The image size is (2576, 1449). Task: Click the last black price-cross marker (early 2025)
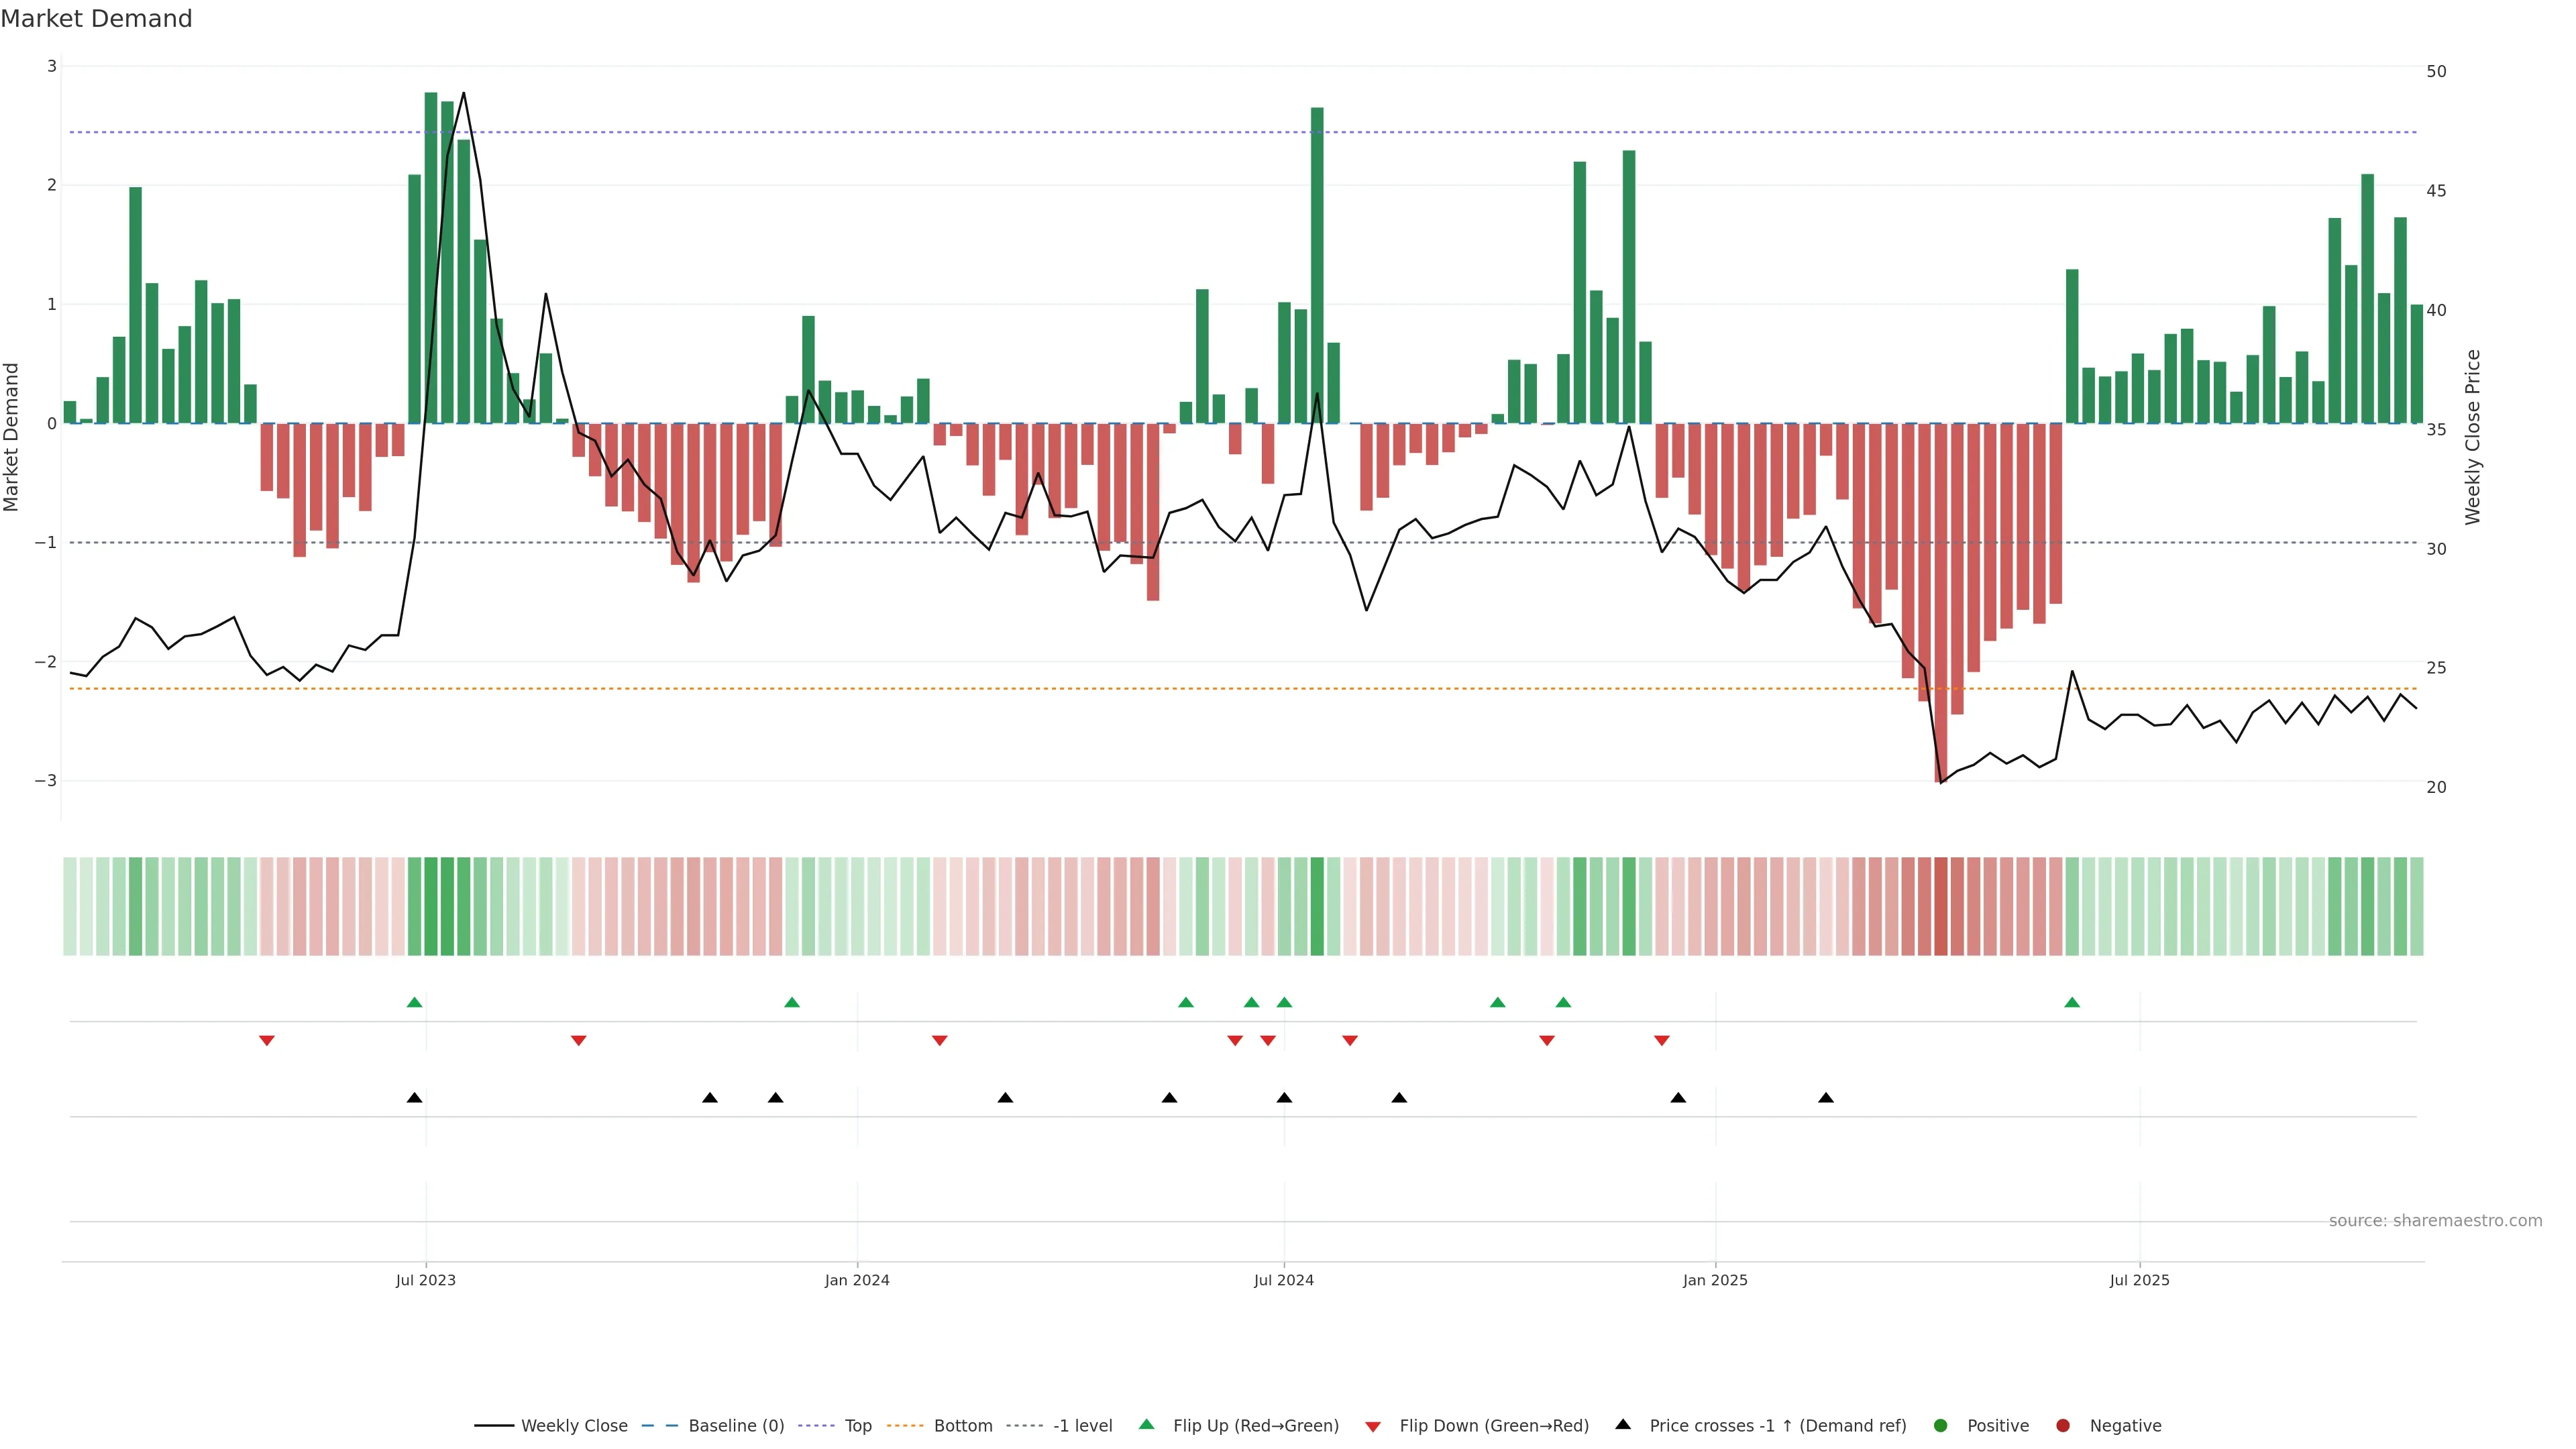pyautogui.click(x=1826, y=1098)
